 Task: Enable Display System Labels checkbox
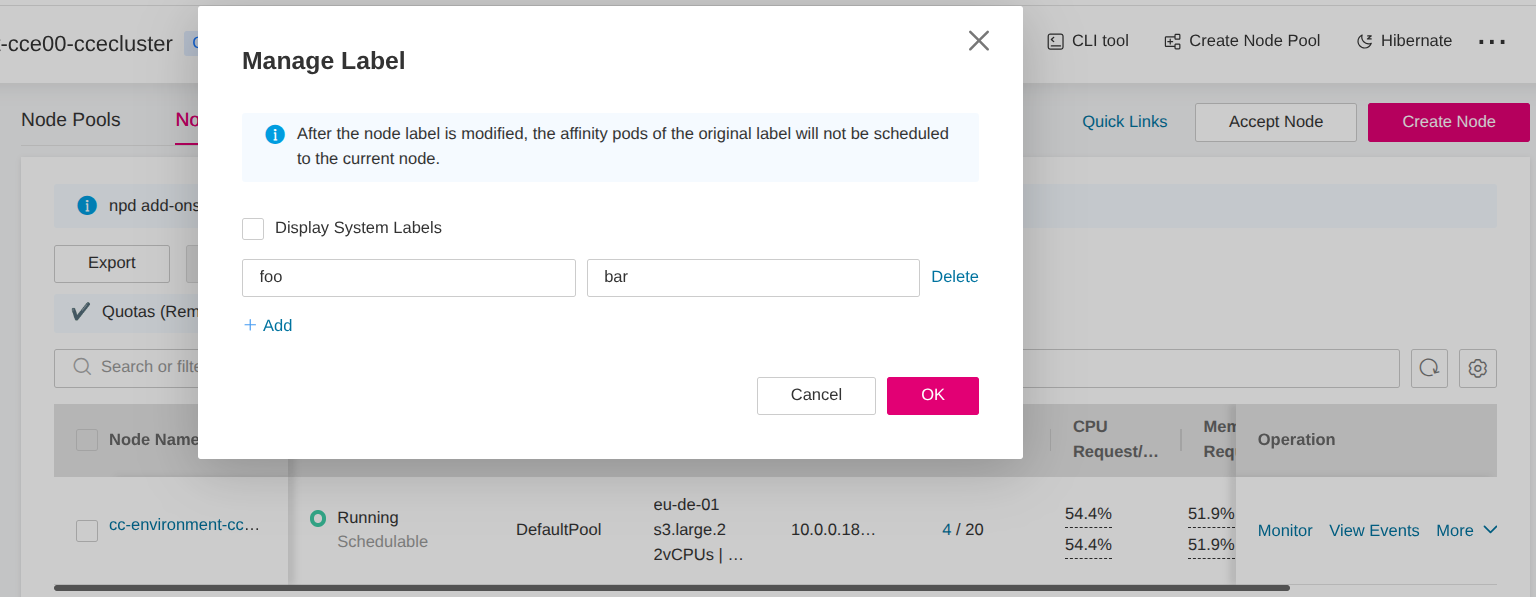[x=253, y=229]
